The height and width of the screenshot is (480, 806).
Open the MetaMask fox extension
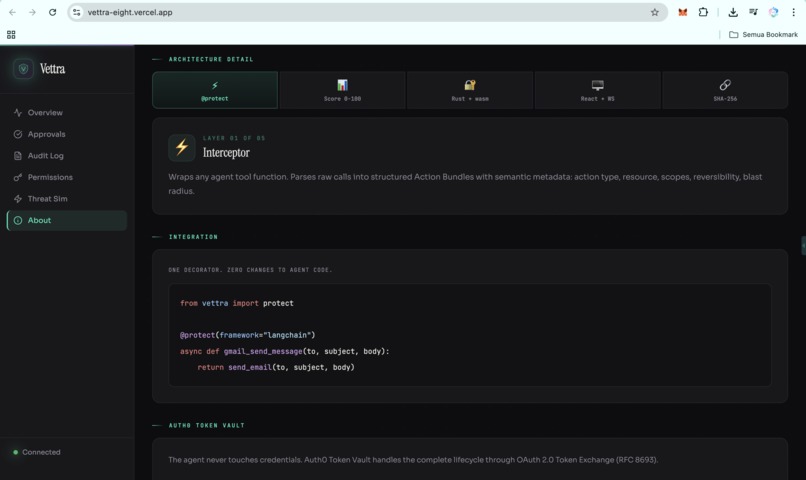683,12
